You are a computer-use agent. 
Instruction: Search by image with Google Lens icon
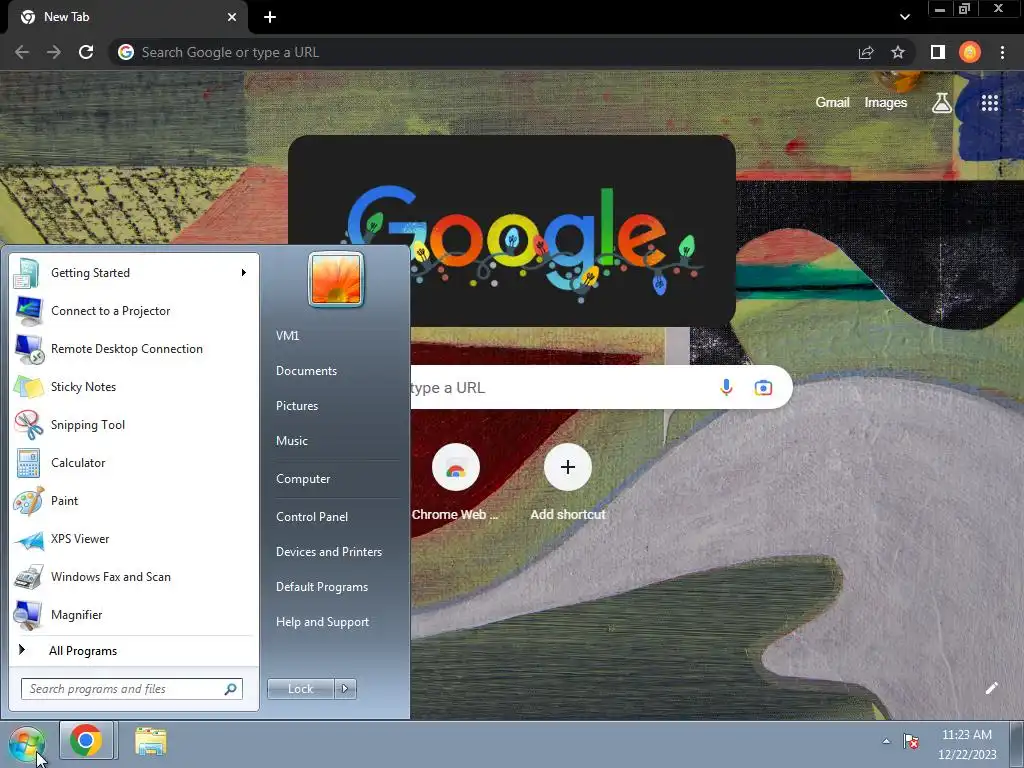point(763,387)
